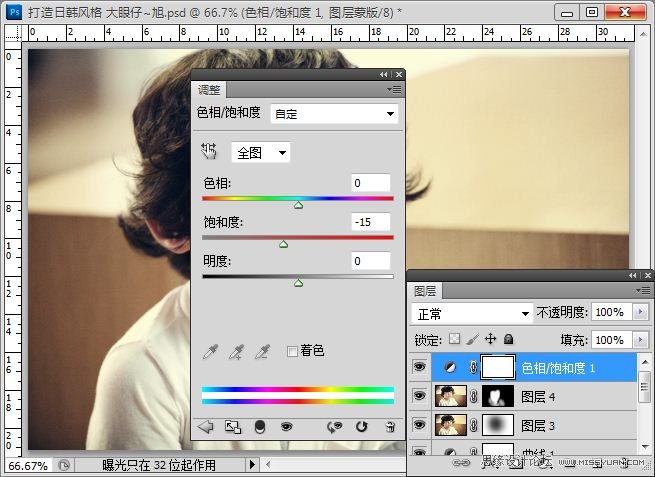Click the mask link icon on 色相/饱和度 1
Viewport: 655px width, 477px height.
473,368
